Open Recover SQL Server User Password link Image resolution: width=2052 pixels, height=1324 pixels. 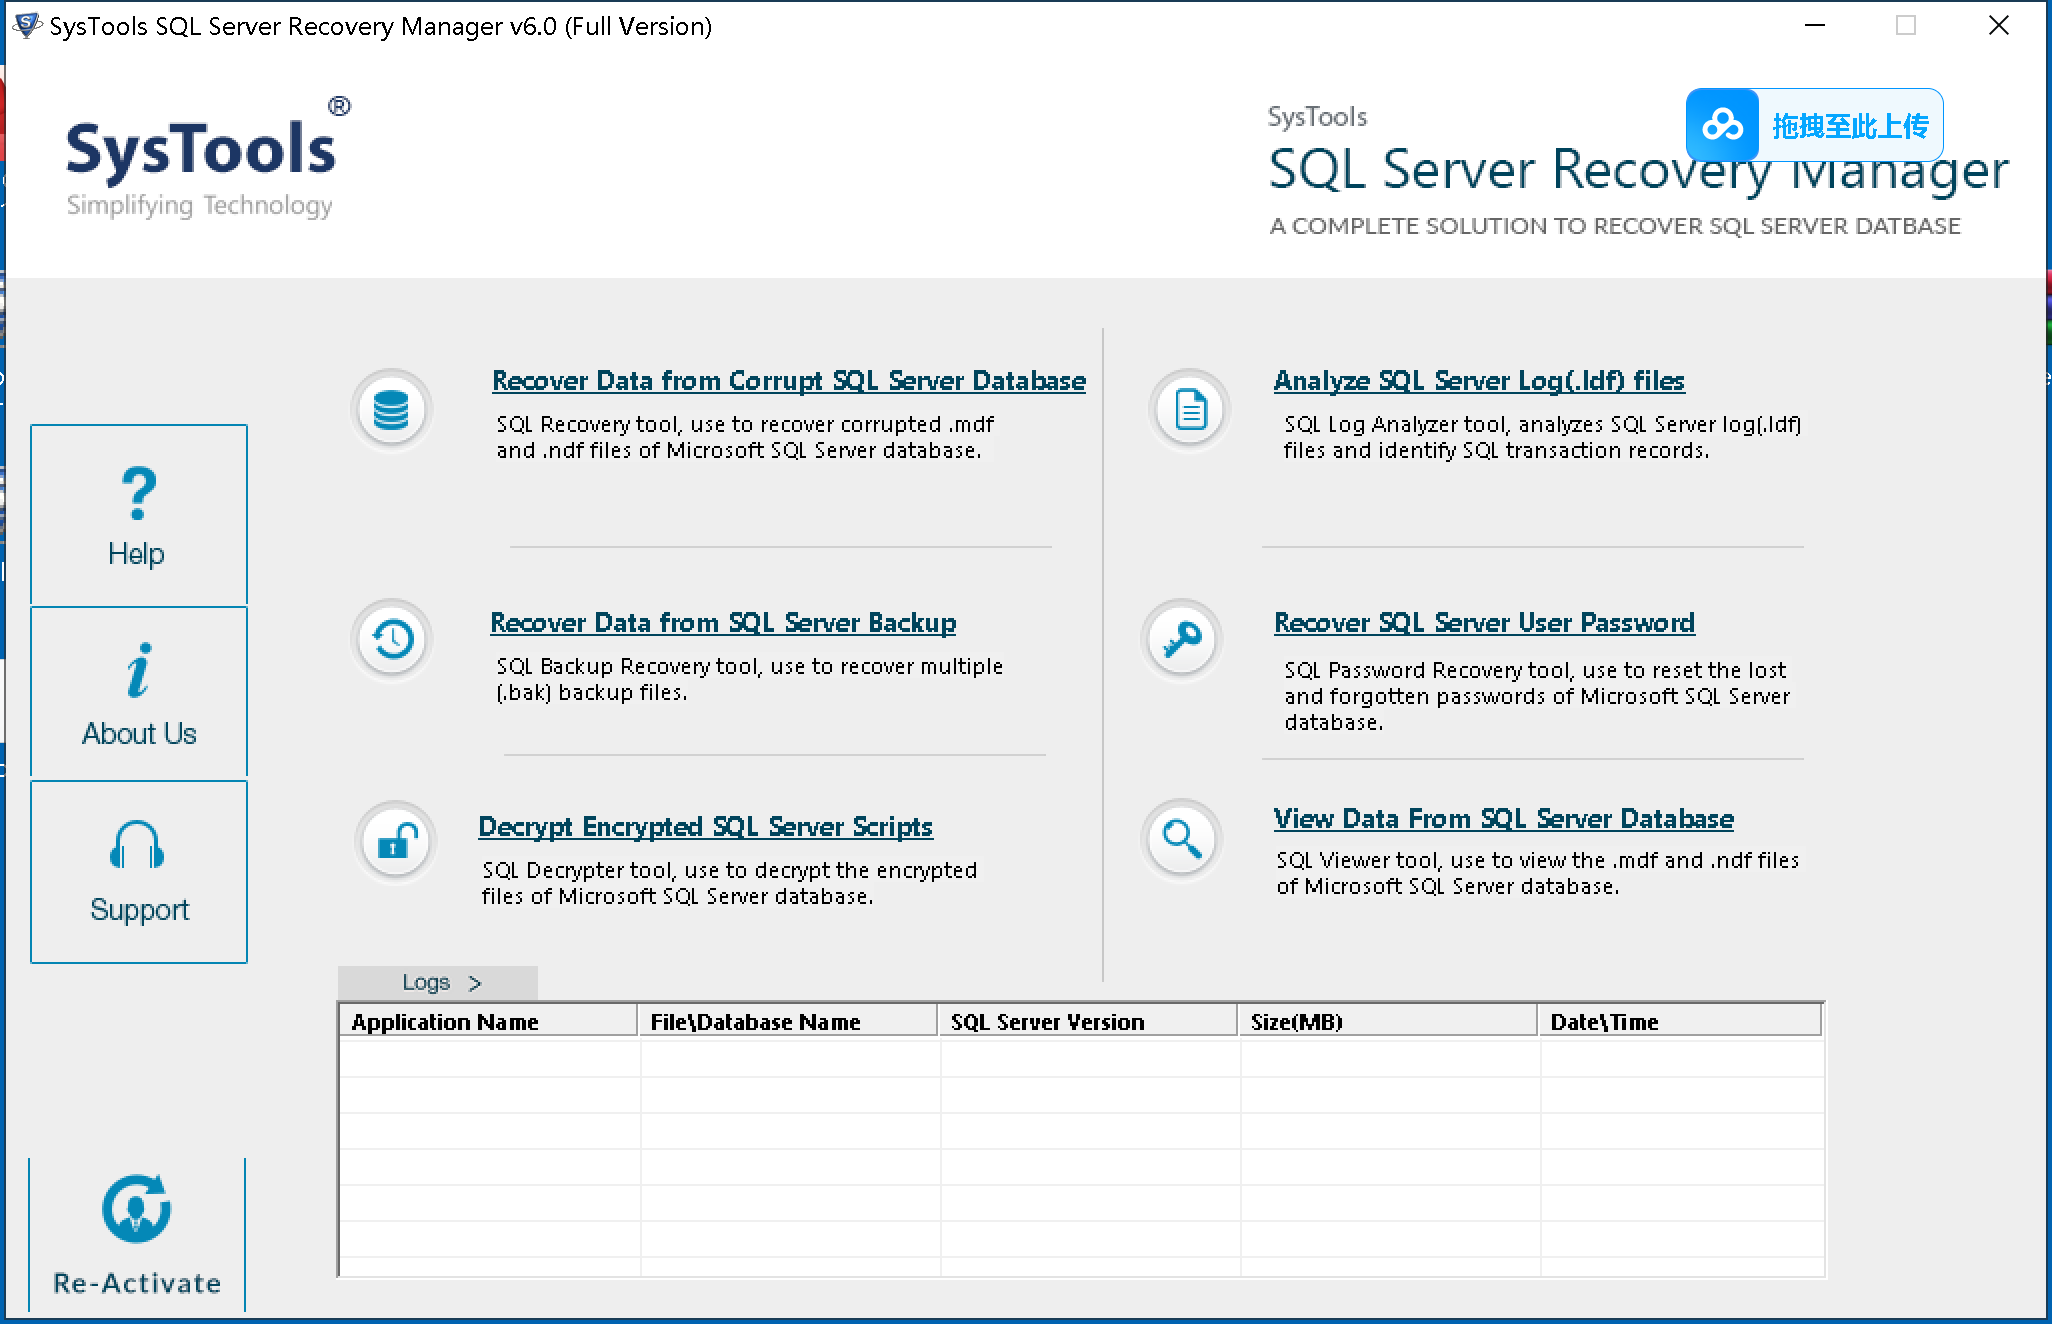[1484, 623]
